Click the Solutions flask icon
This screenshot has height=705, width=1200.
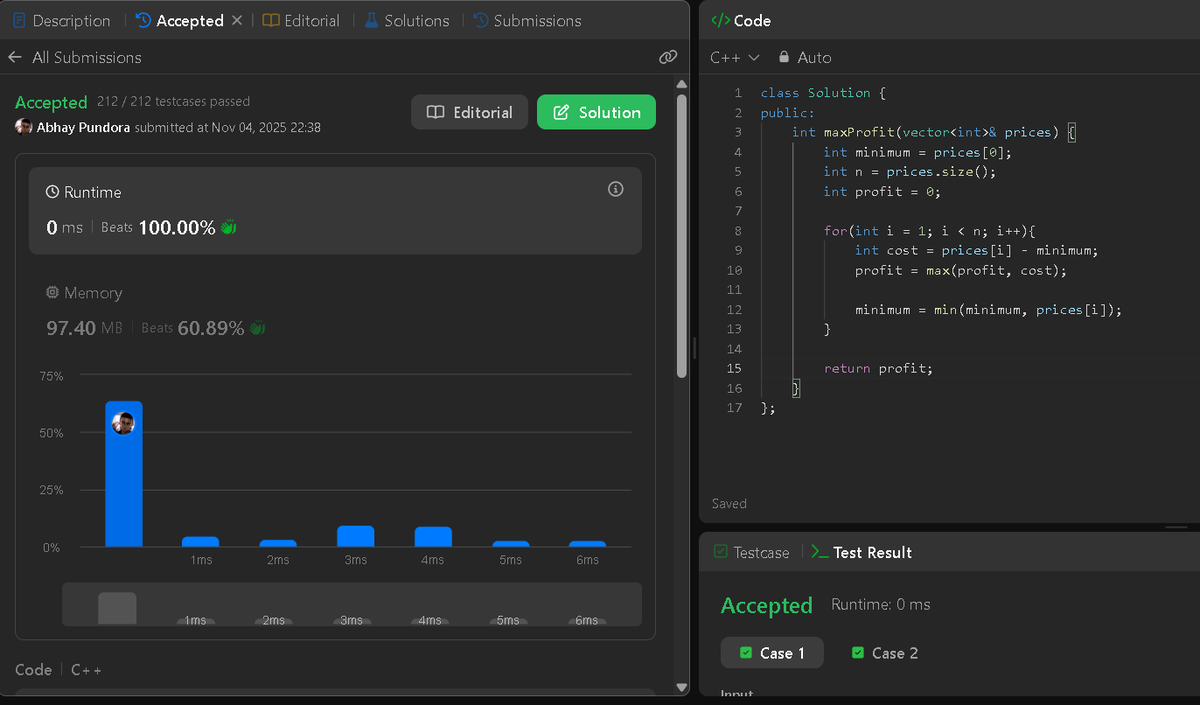371,20
